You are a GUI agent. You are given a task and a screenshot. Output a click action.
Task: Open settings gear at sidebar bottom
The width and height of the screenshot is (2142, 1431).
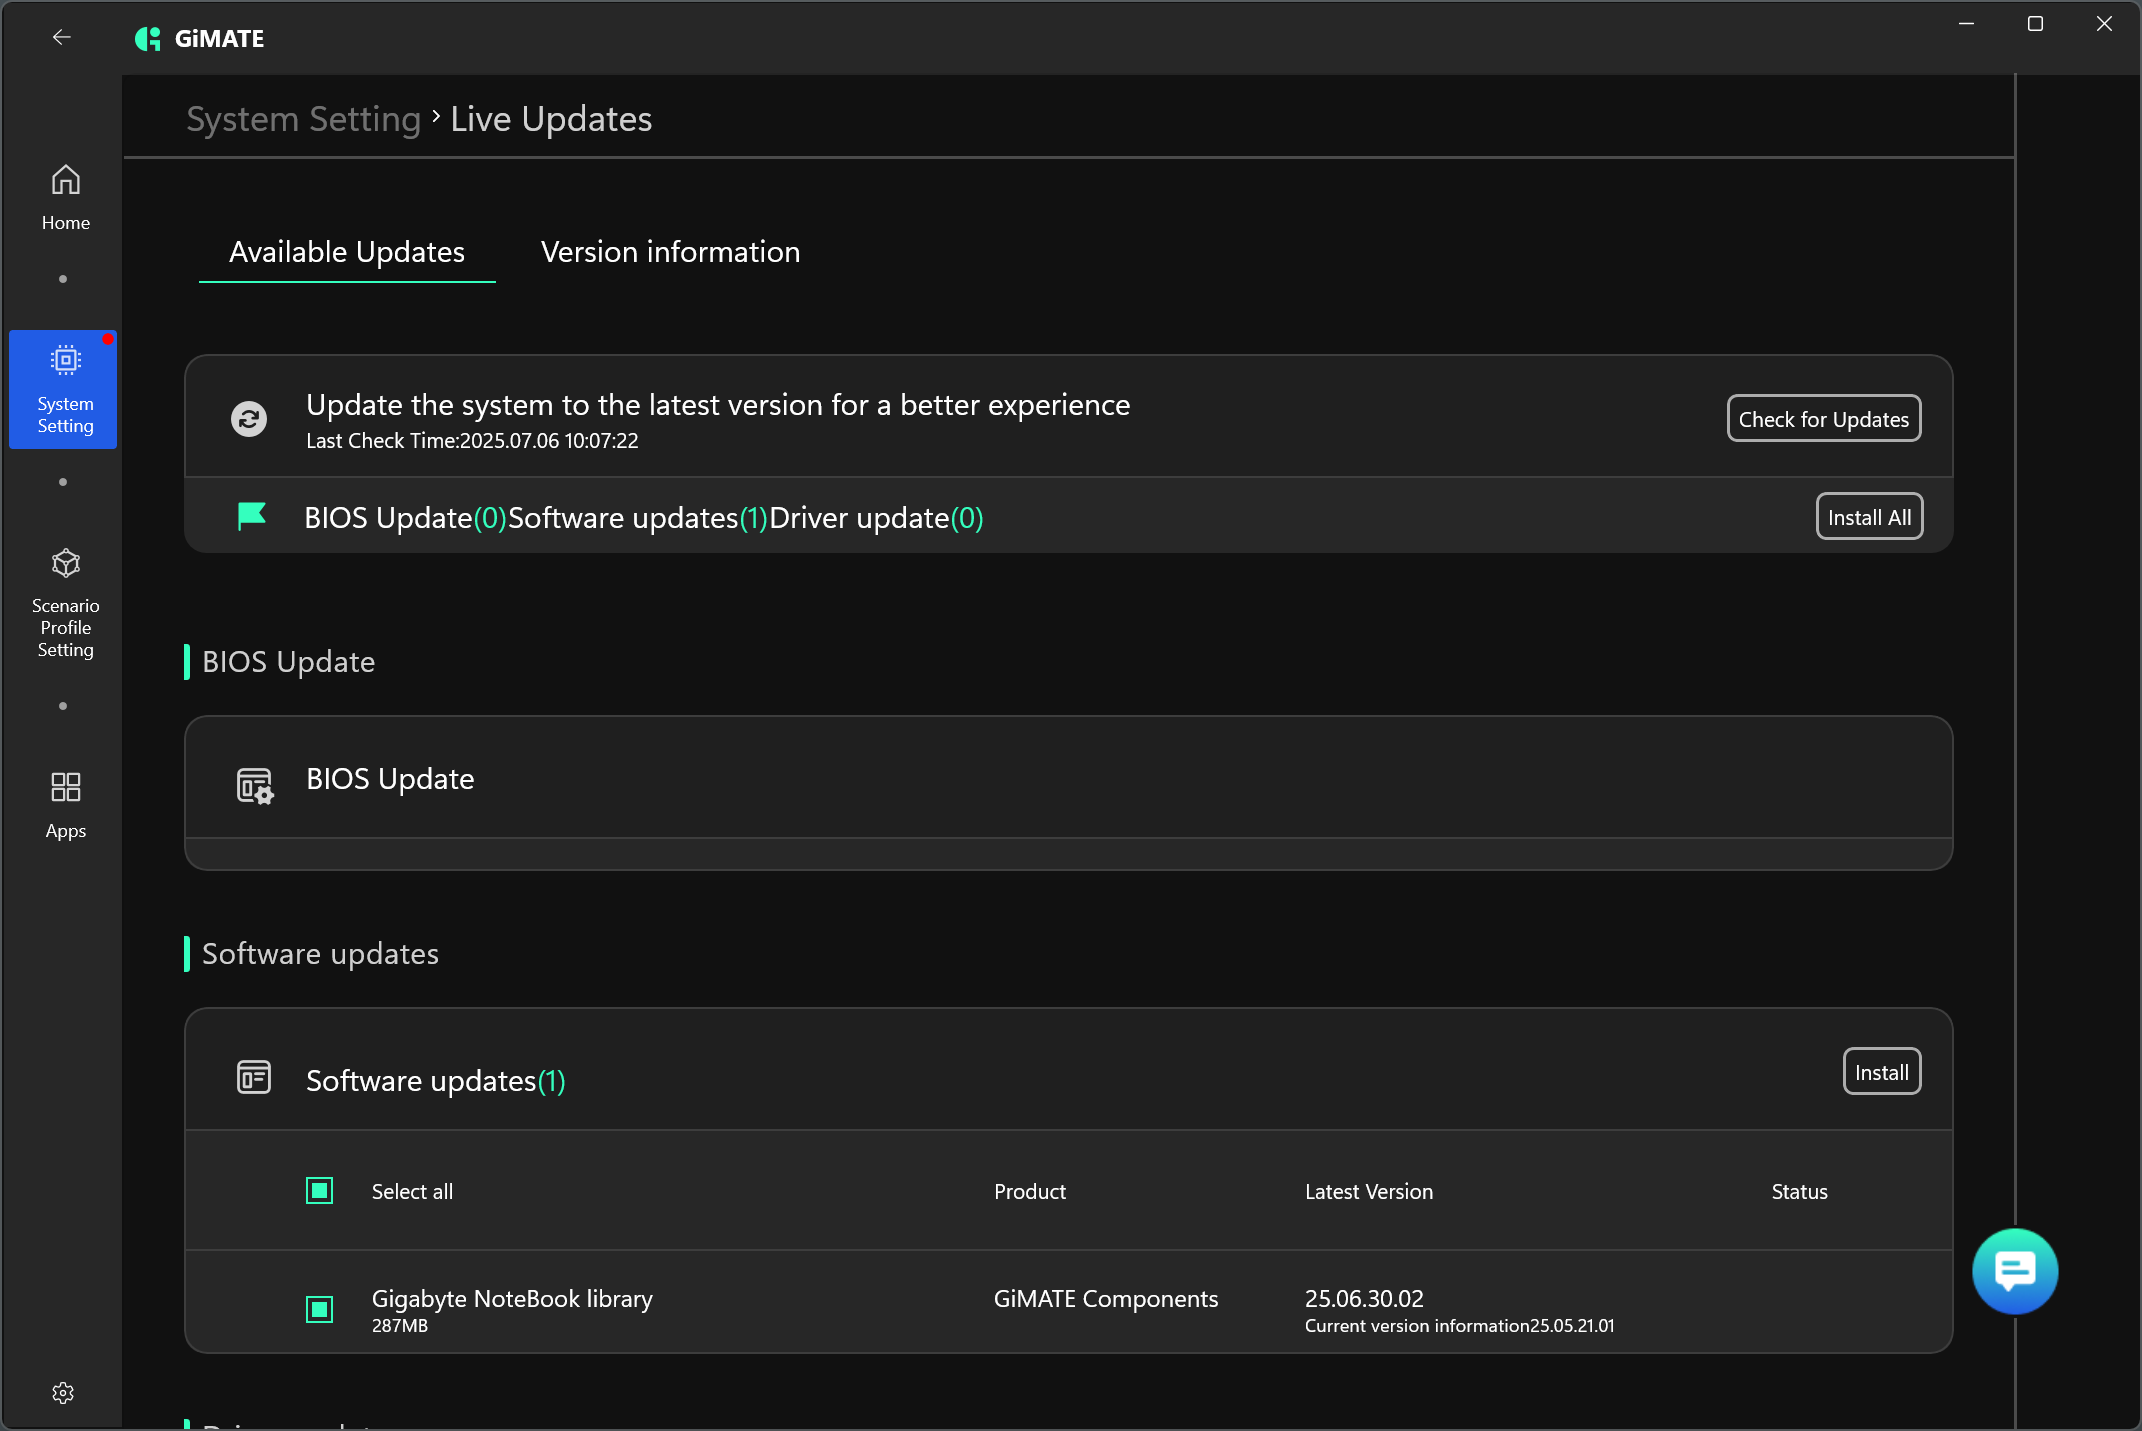coord(63,1392)
